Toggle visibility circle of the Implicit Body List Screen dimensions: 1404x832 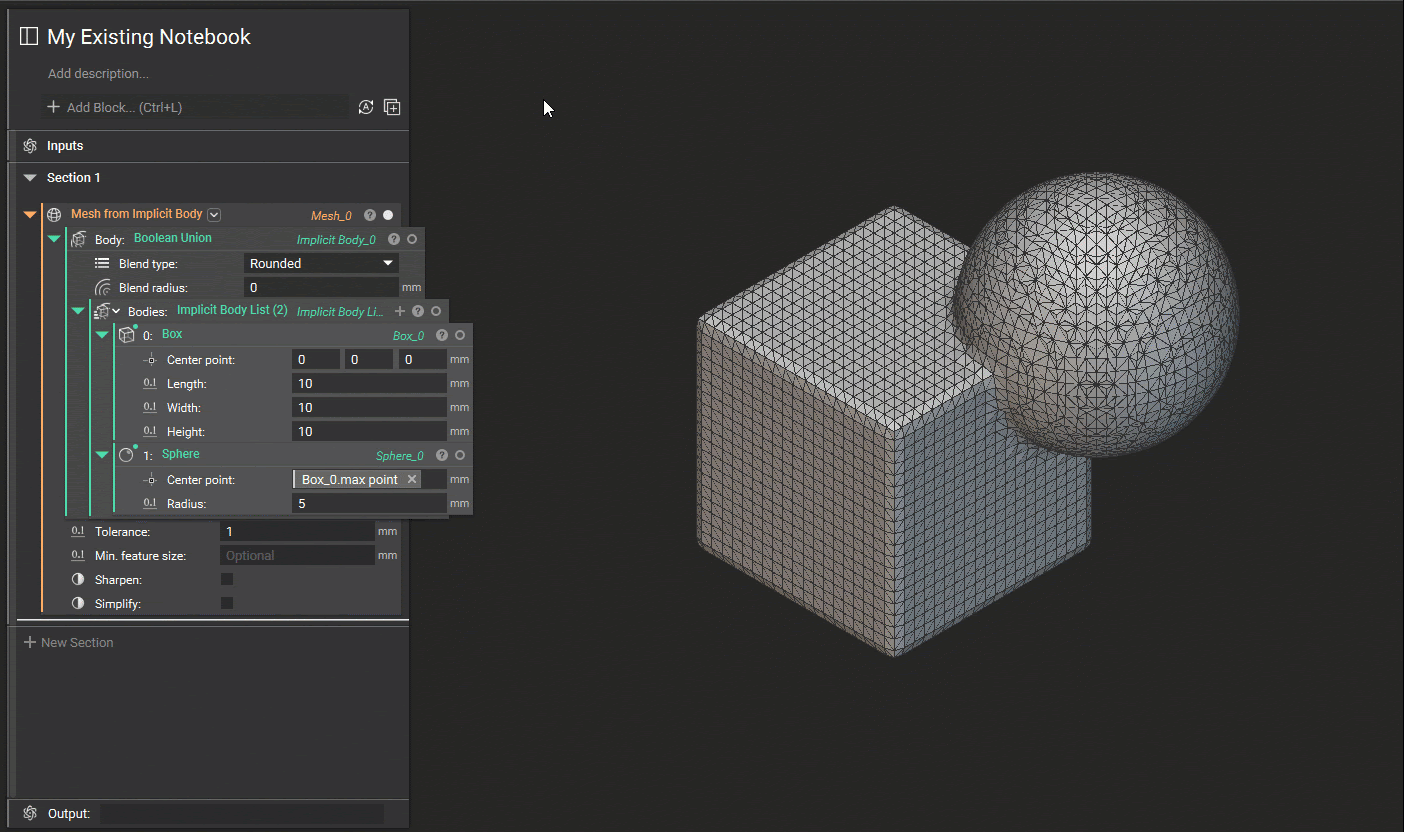coord(436,311)
